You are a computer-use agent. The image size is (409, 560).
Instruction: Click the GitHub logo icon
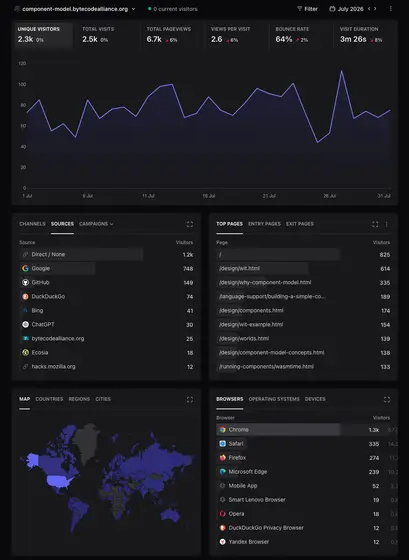click(25, 282)
